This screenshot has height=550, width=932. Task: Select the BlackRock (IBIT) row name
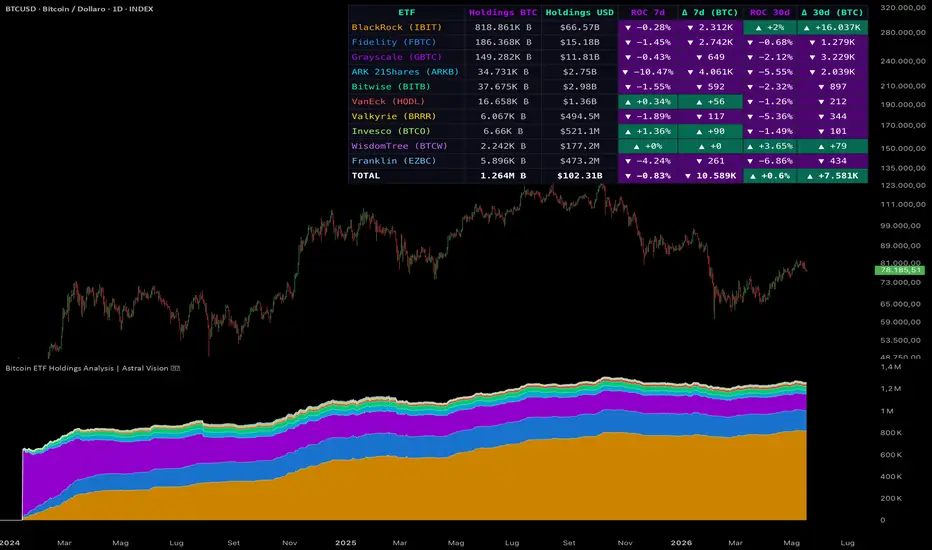click(396, 27)
